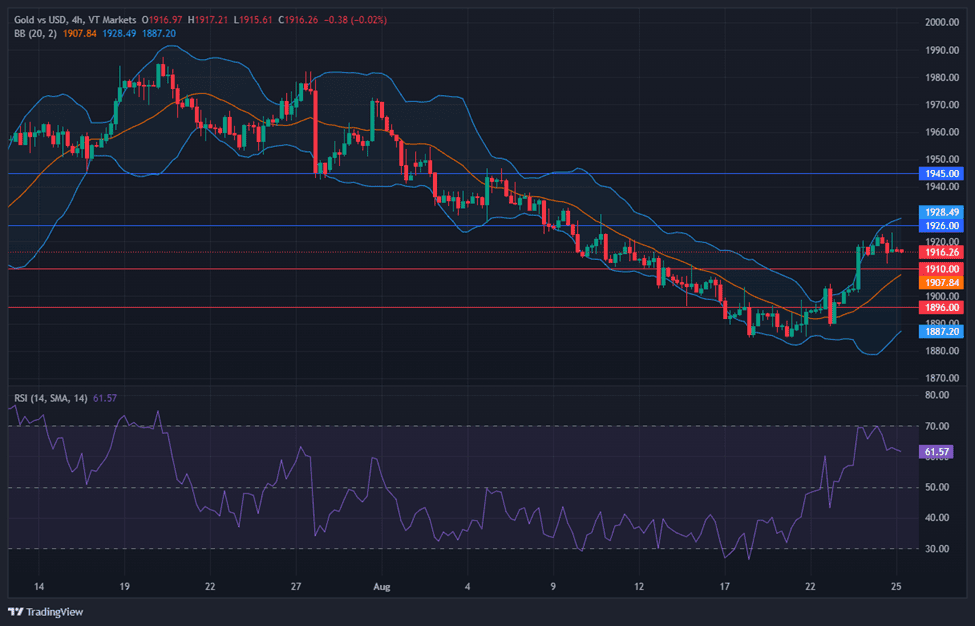The image size is (975, 626).
Task: Click the purple 61.57 RSI axis label
Action: click(x=936, y=452)
